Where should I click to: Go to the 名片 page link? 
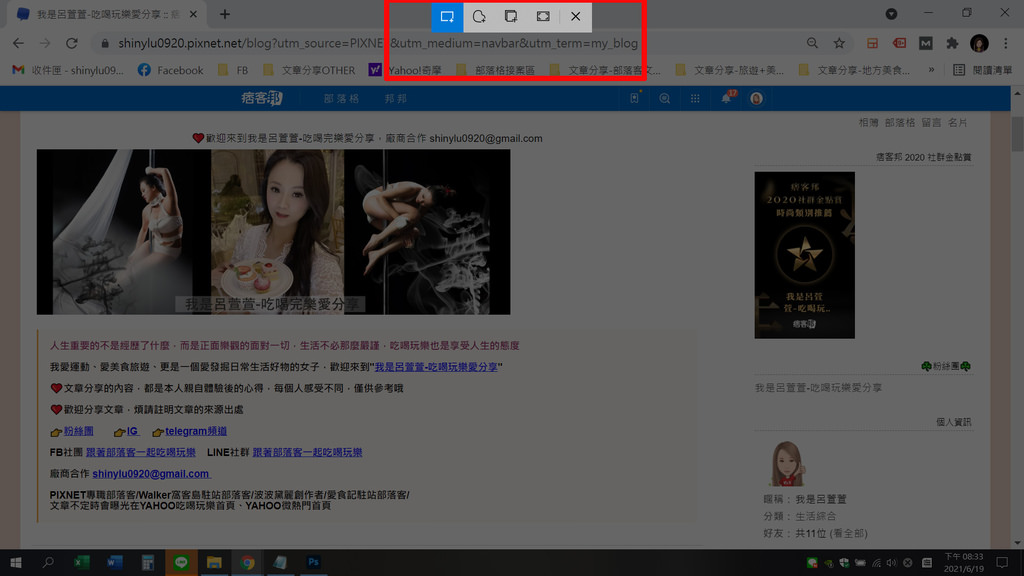click(957, 123)
